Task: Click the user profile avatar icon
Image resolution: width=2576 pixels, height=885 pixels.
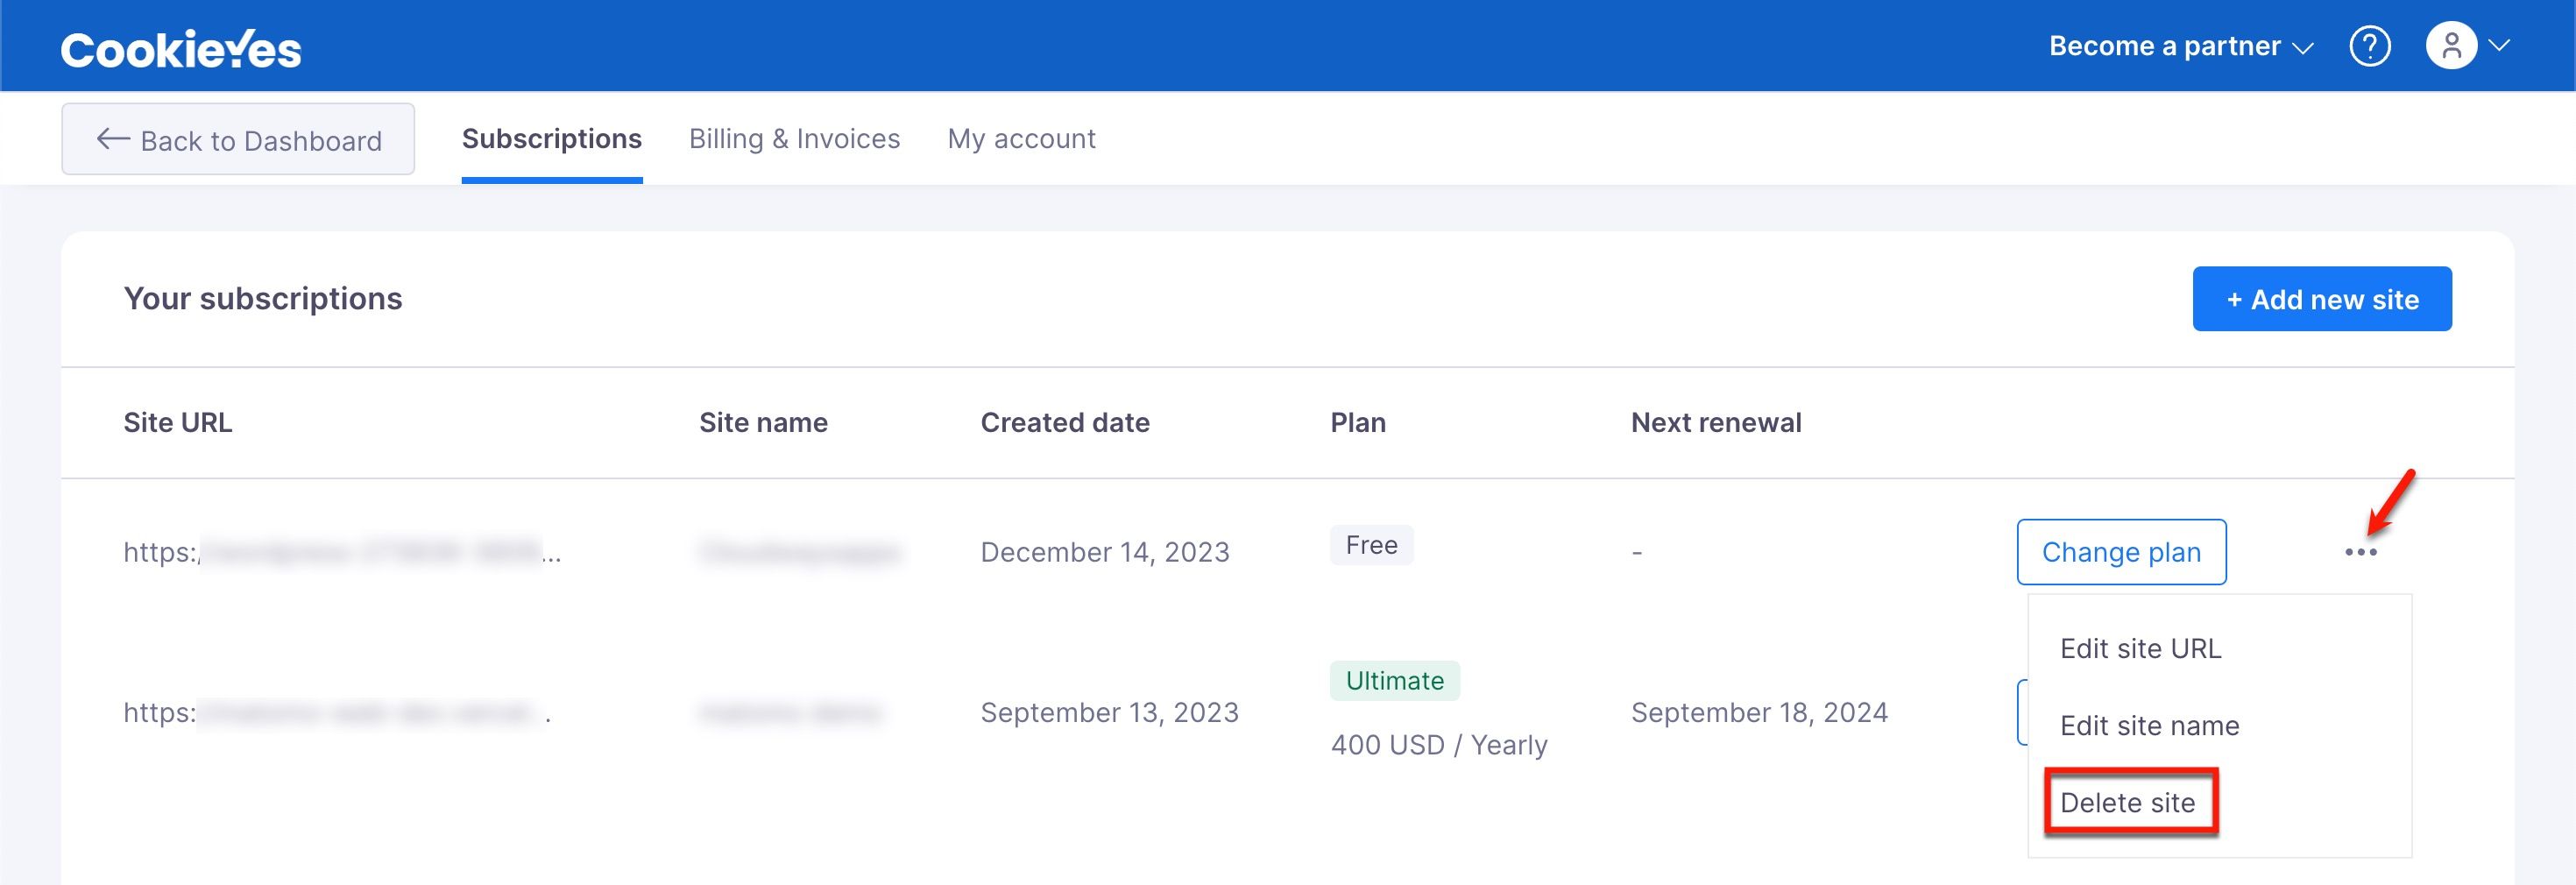Action: click(x=2451, y=46)
